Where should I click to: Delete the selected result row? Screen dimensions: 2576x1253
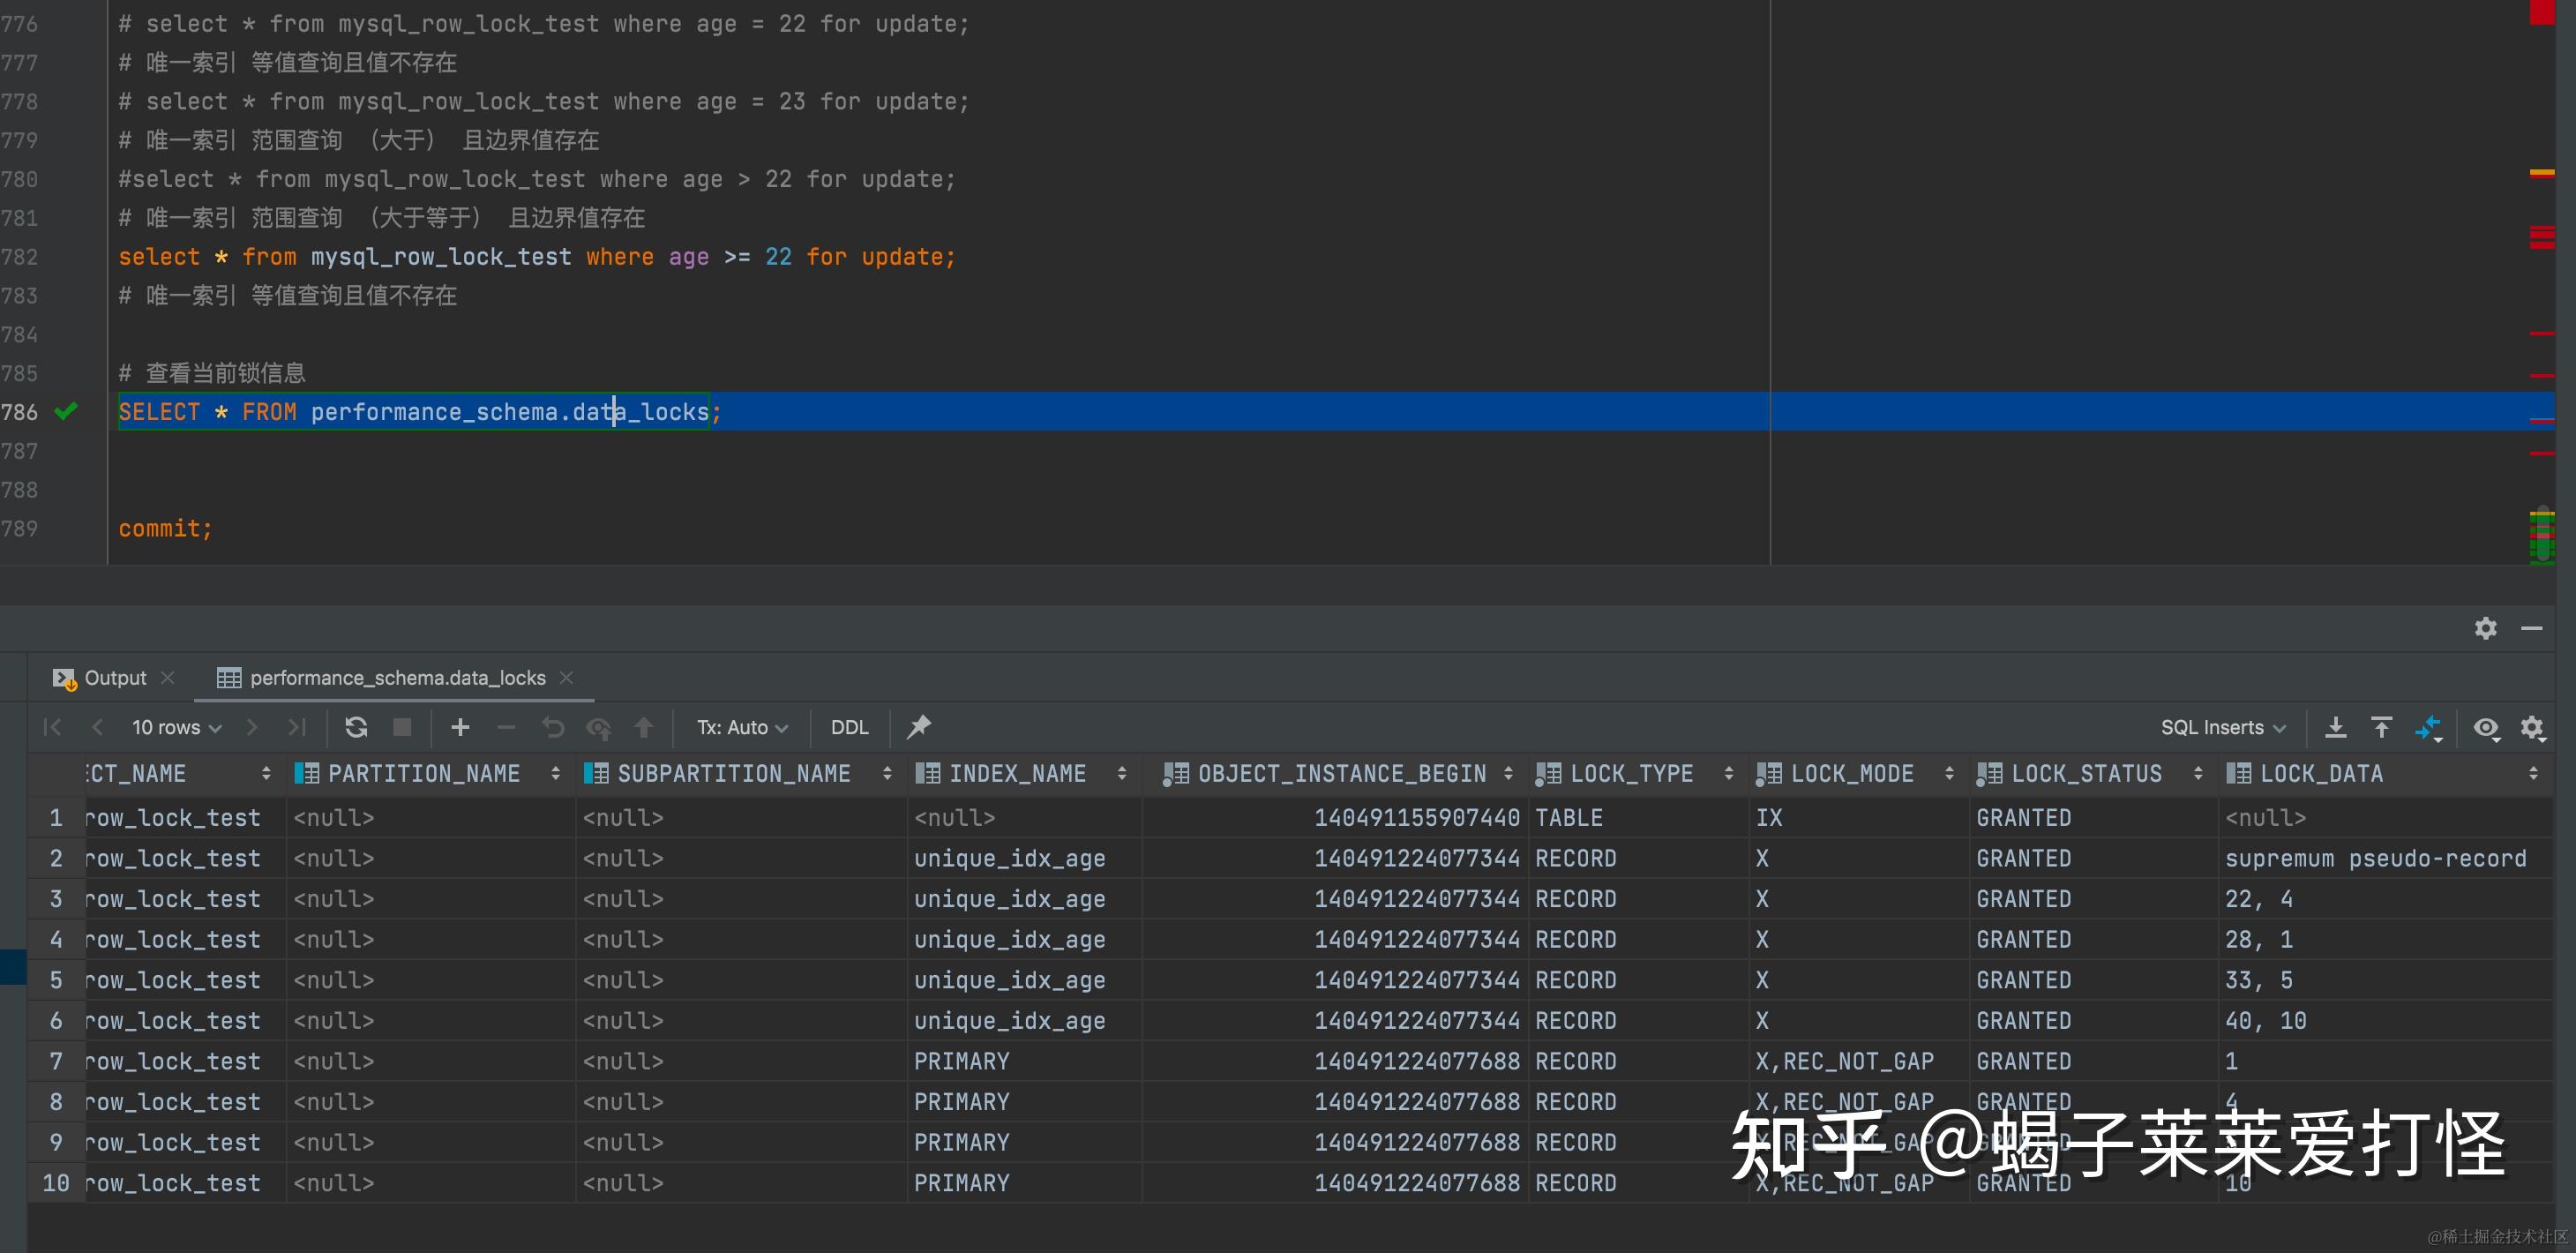tap(506, 727)
